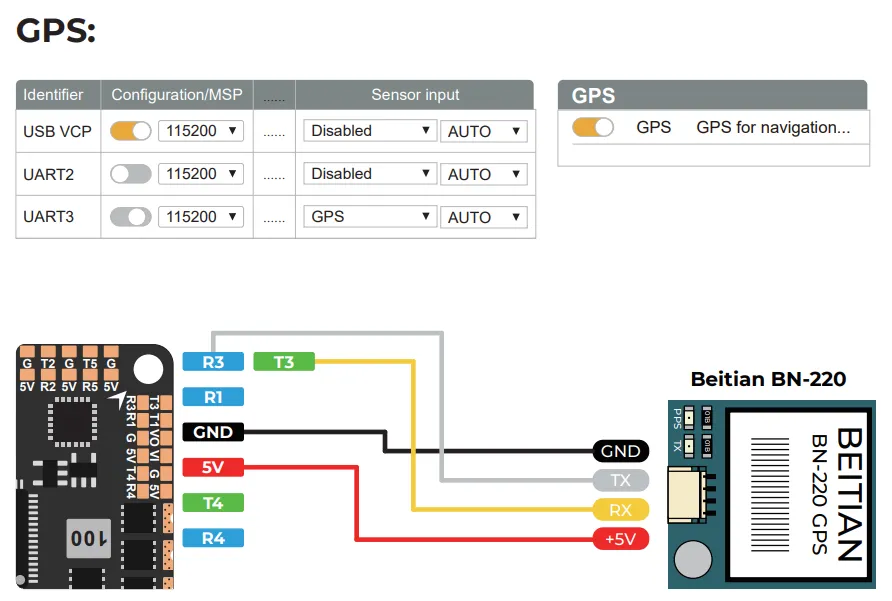Turn on the UART3 port toggle

pos(131,216)
